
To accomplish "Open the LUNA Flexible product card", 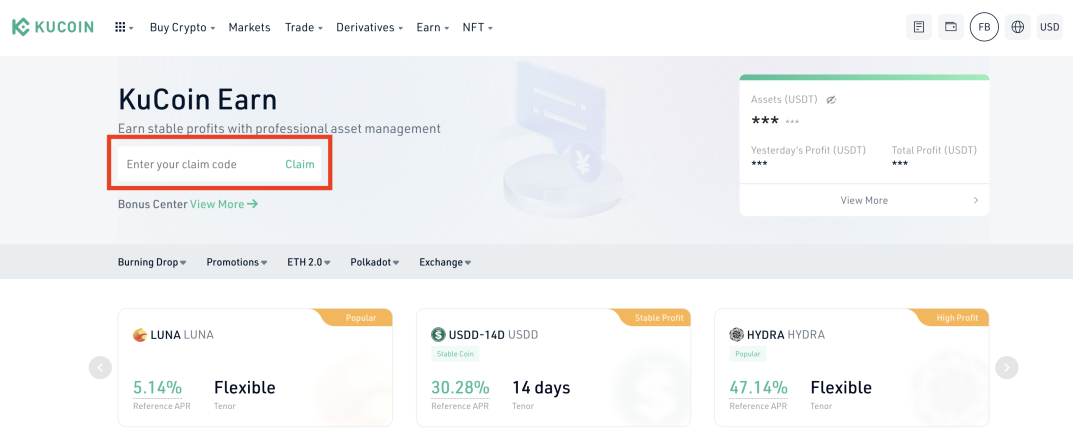I will click(255, 367).
